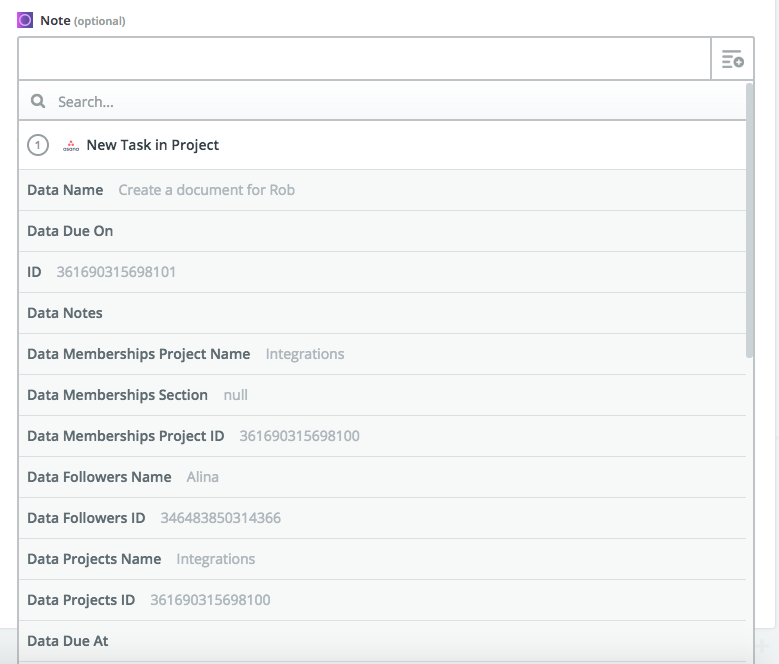The image size is (779, 664).
Task: Collapse the New Task in Project header
Action: tap(383, 145)
